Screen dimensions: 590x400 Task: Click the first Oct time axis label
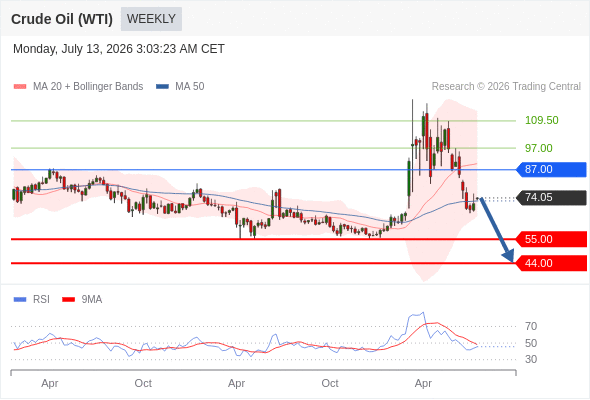(x=143, y=383)
